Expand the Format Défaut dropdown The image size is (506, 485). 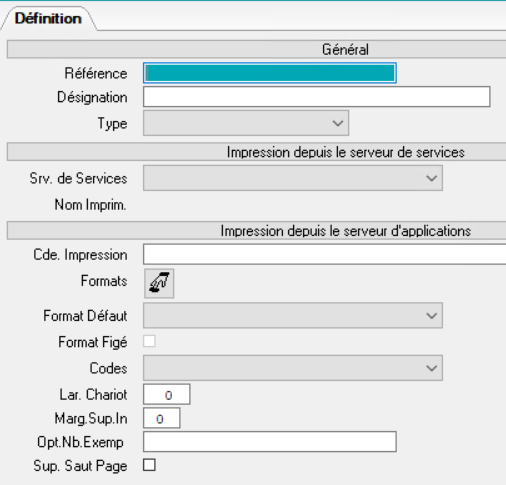coord(293,315)
